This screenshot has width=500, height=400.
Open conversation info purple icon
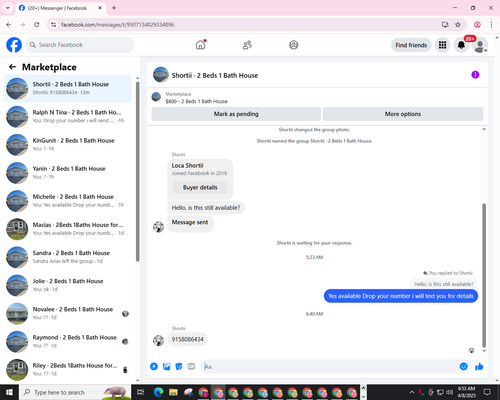pyautogui.click(x=475, y=75)
